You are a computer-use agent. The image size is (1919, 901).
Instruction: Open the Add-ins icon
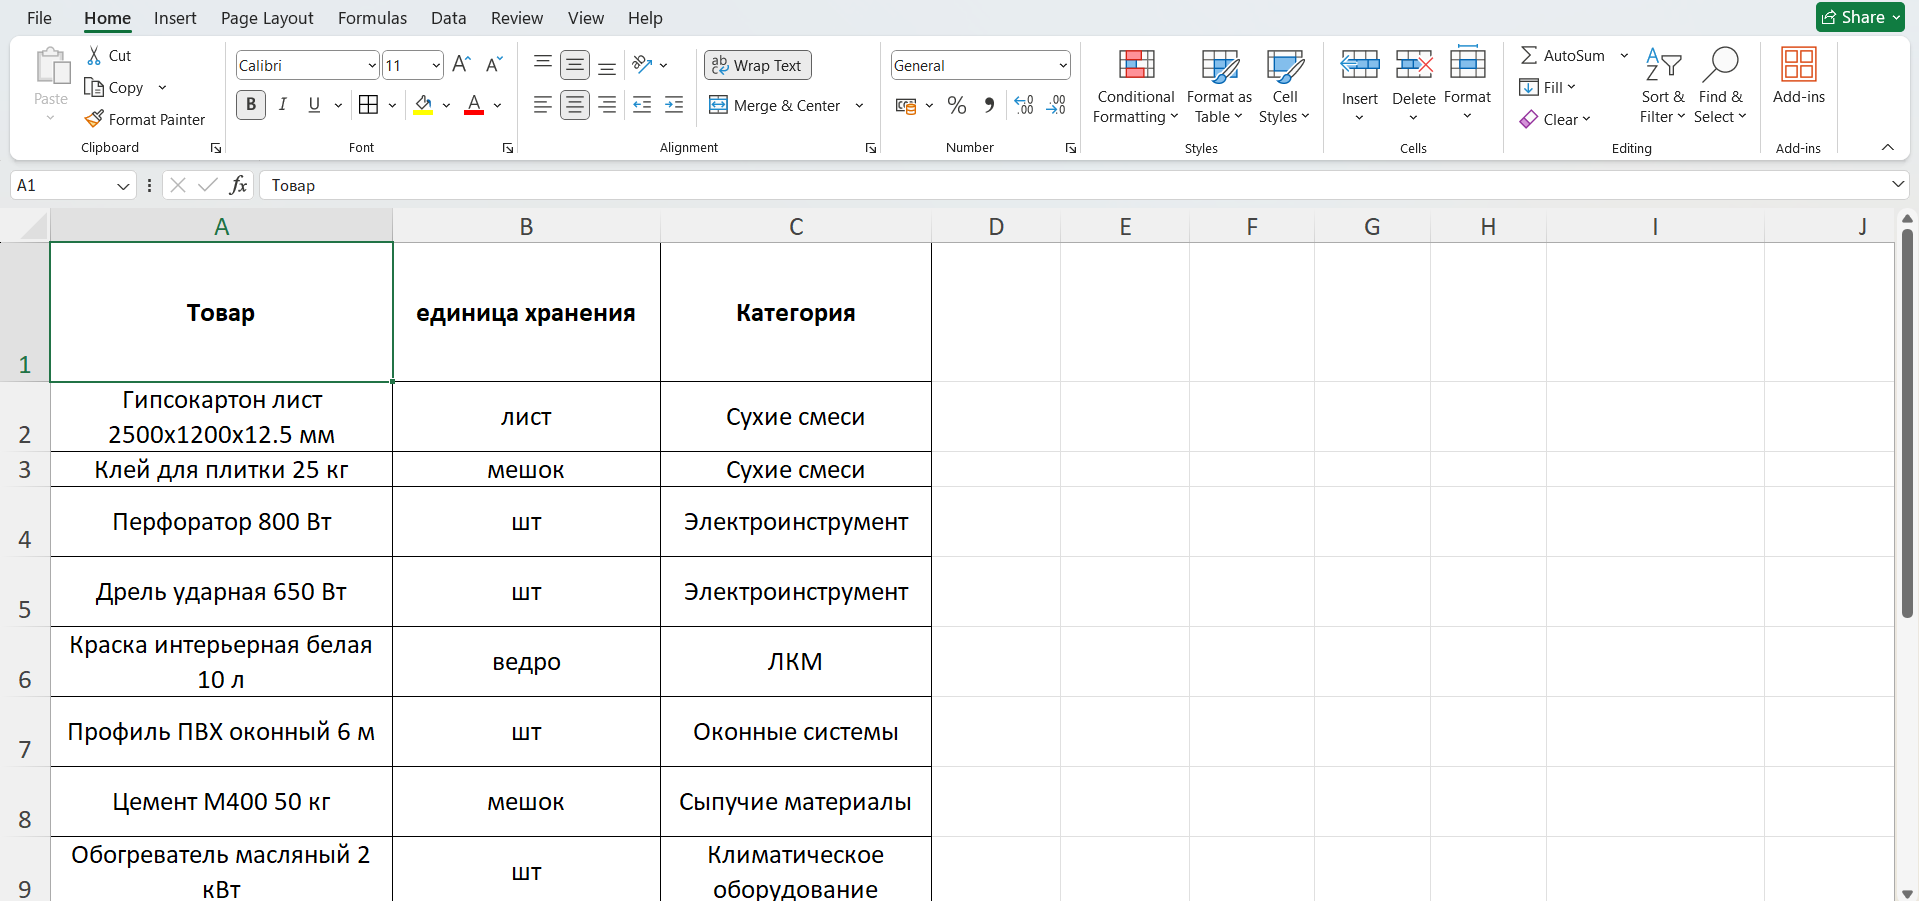pyautogui.click(x=1798, y=65)
